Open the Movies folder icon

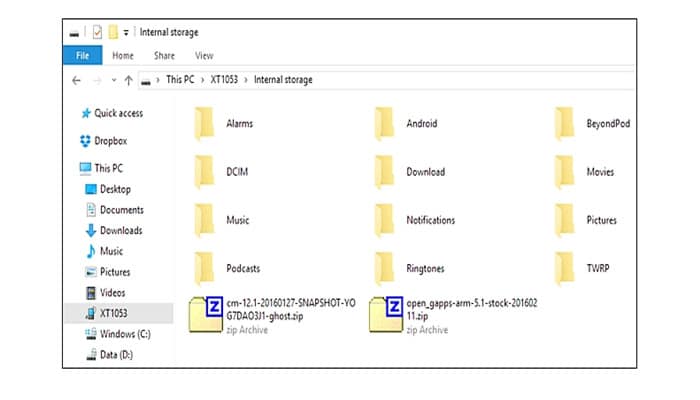565,172
